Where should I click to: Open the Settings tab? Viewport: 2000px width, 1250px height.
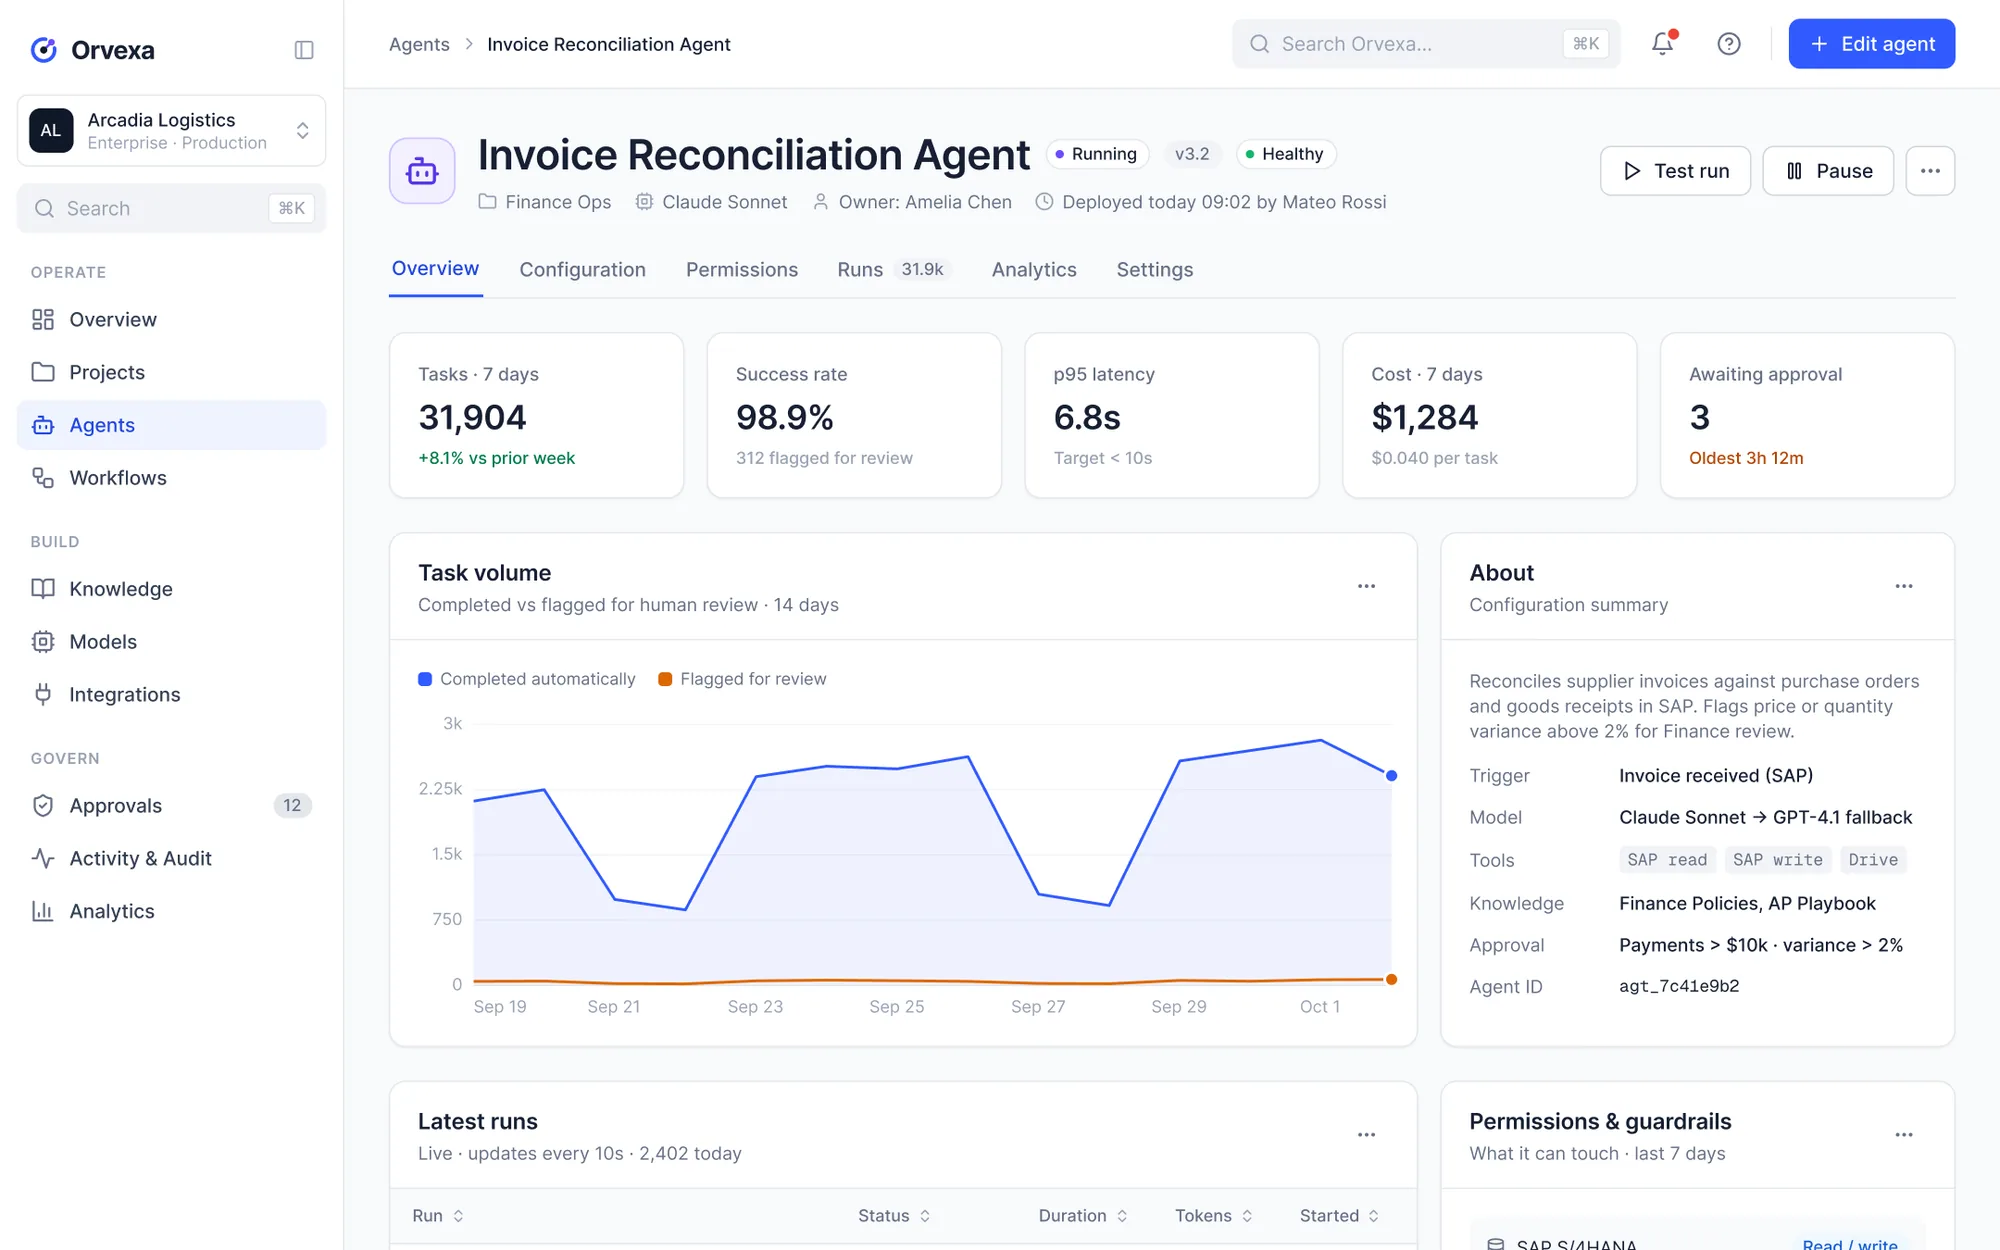coord(1154,270)
